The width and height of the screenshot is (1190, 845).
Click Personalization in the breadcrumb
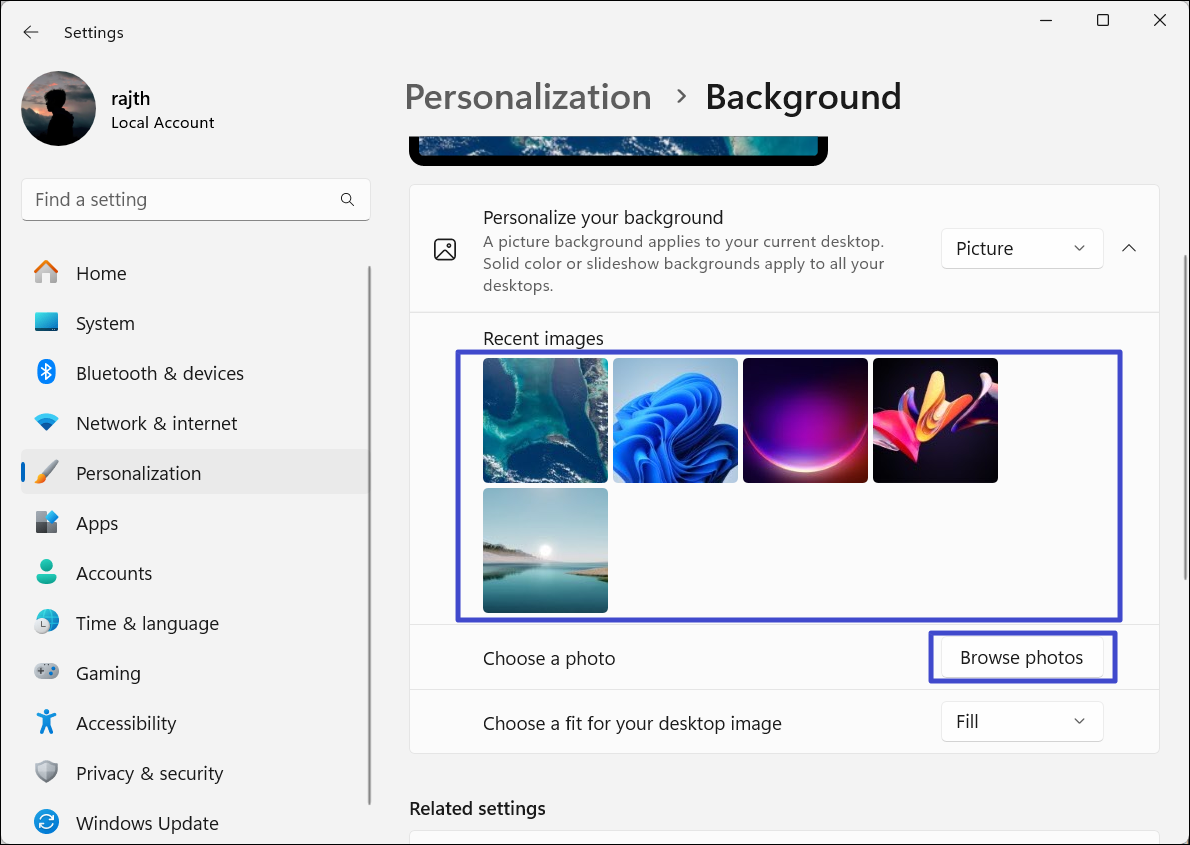tap(528, 97)
